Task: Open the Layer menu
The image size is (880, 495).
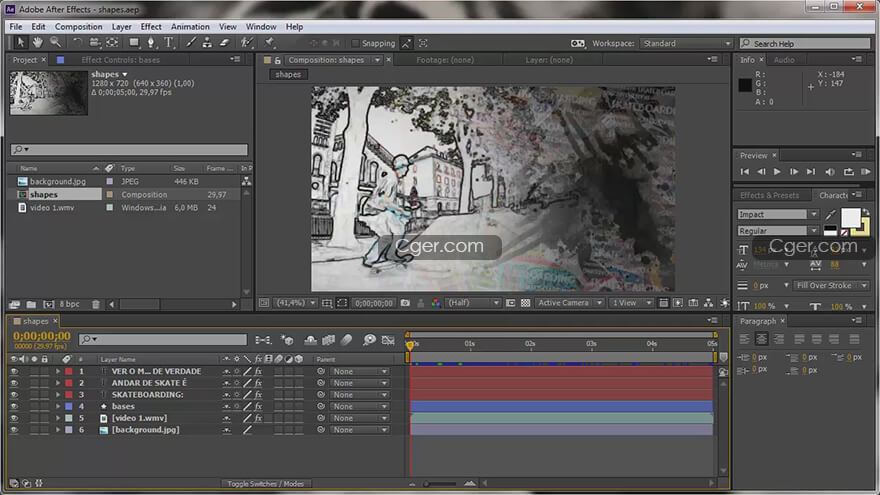Action: [121, 26]
